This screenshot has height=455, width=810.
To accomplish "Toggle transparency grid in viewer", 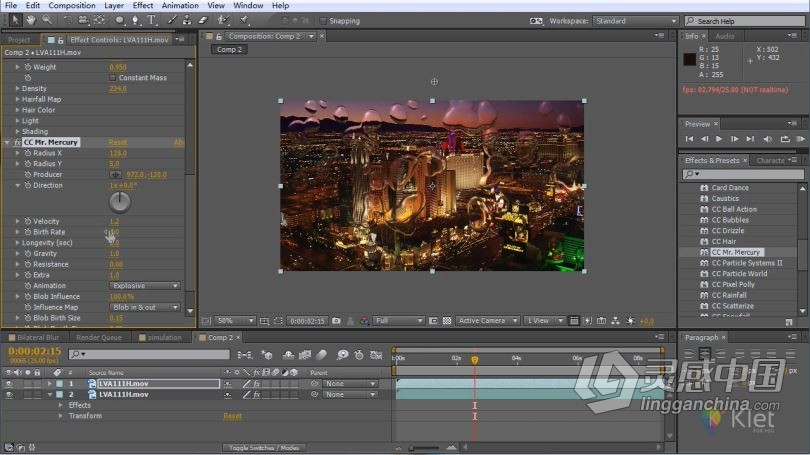I will tap(447, 321).
